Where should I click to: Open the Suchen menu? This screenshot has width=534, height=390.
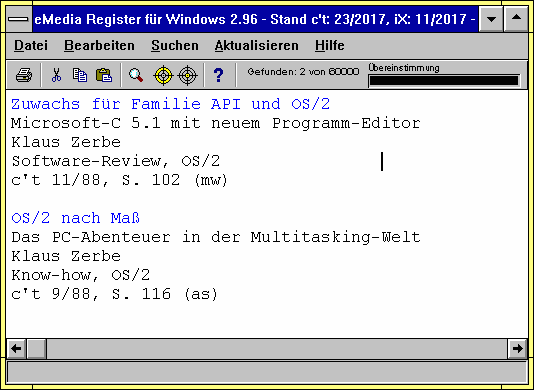pyautogui.click(x=175, y=46)
